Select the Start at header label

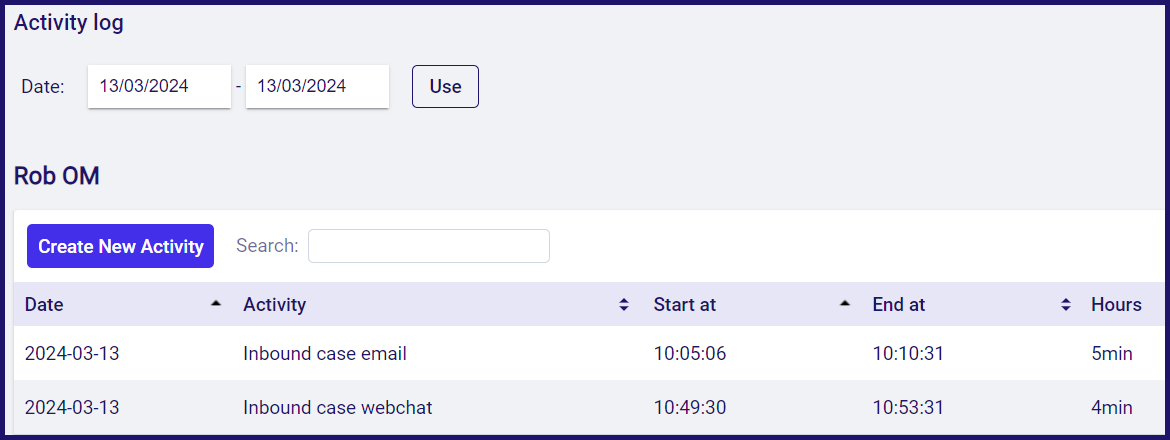pos(685,305)
